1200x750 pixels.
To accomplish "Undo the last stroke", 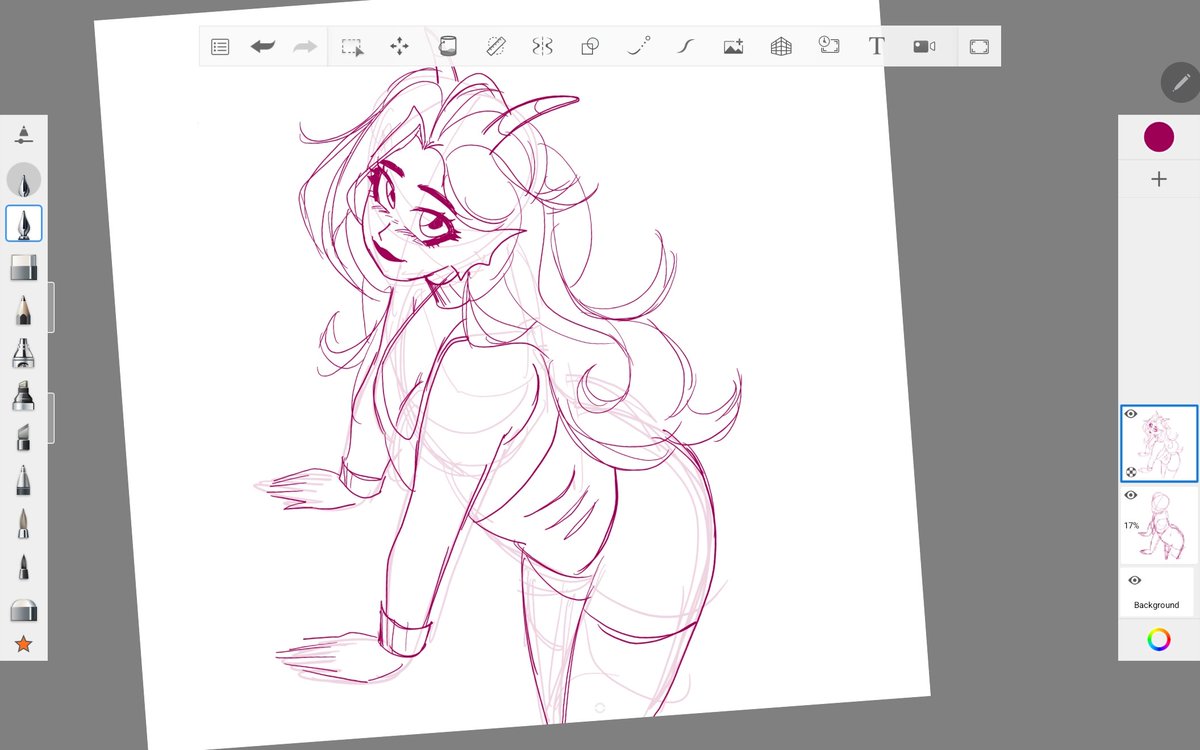I will tap(263, 46).
